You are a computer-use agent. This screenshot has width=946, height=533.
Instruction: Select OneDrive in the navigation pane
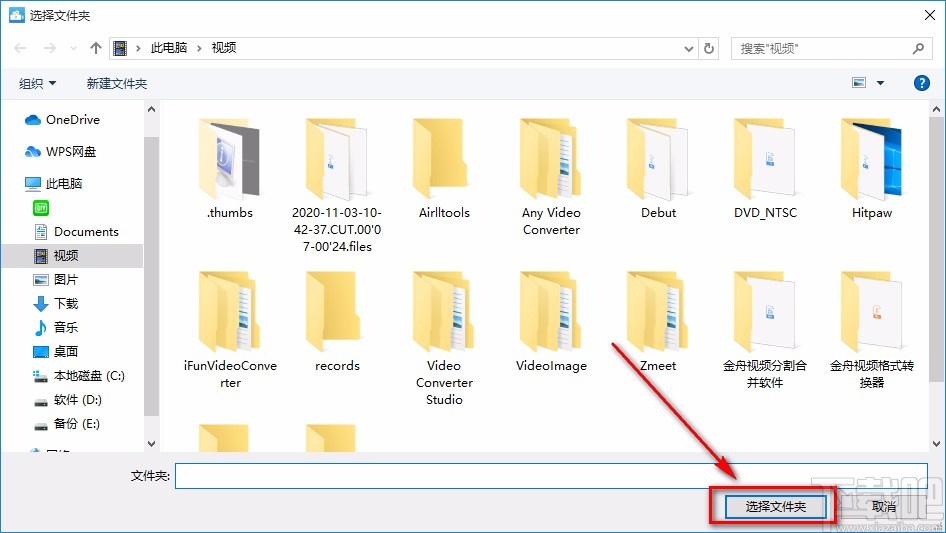62,120
